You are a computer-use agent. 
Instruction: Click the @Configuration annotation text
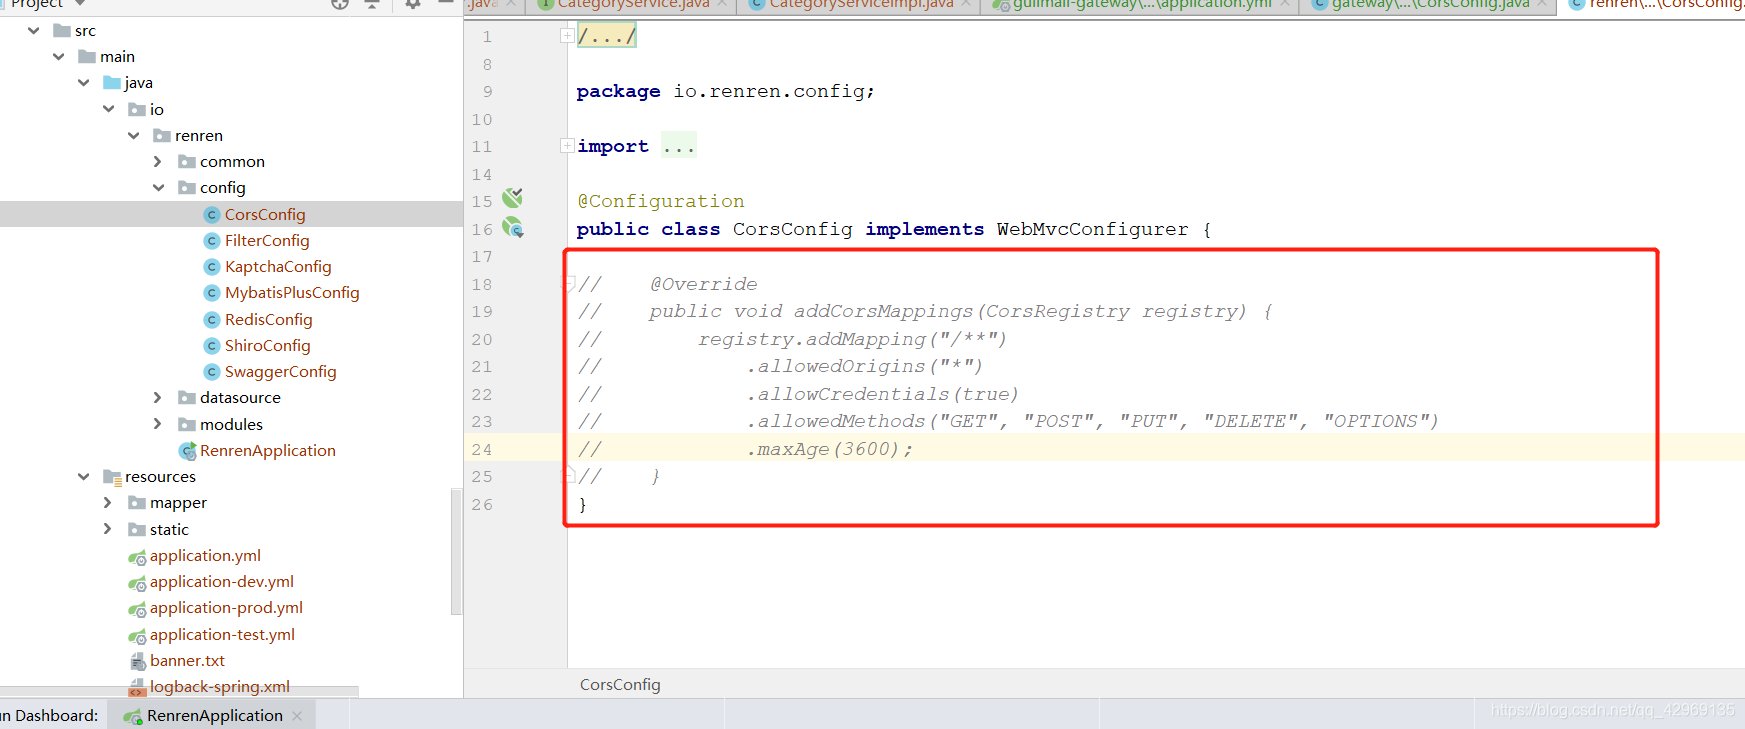(x=661, y=201)
